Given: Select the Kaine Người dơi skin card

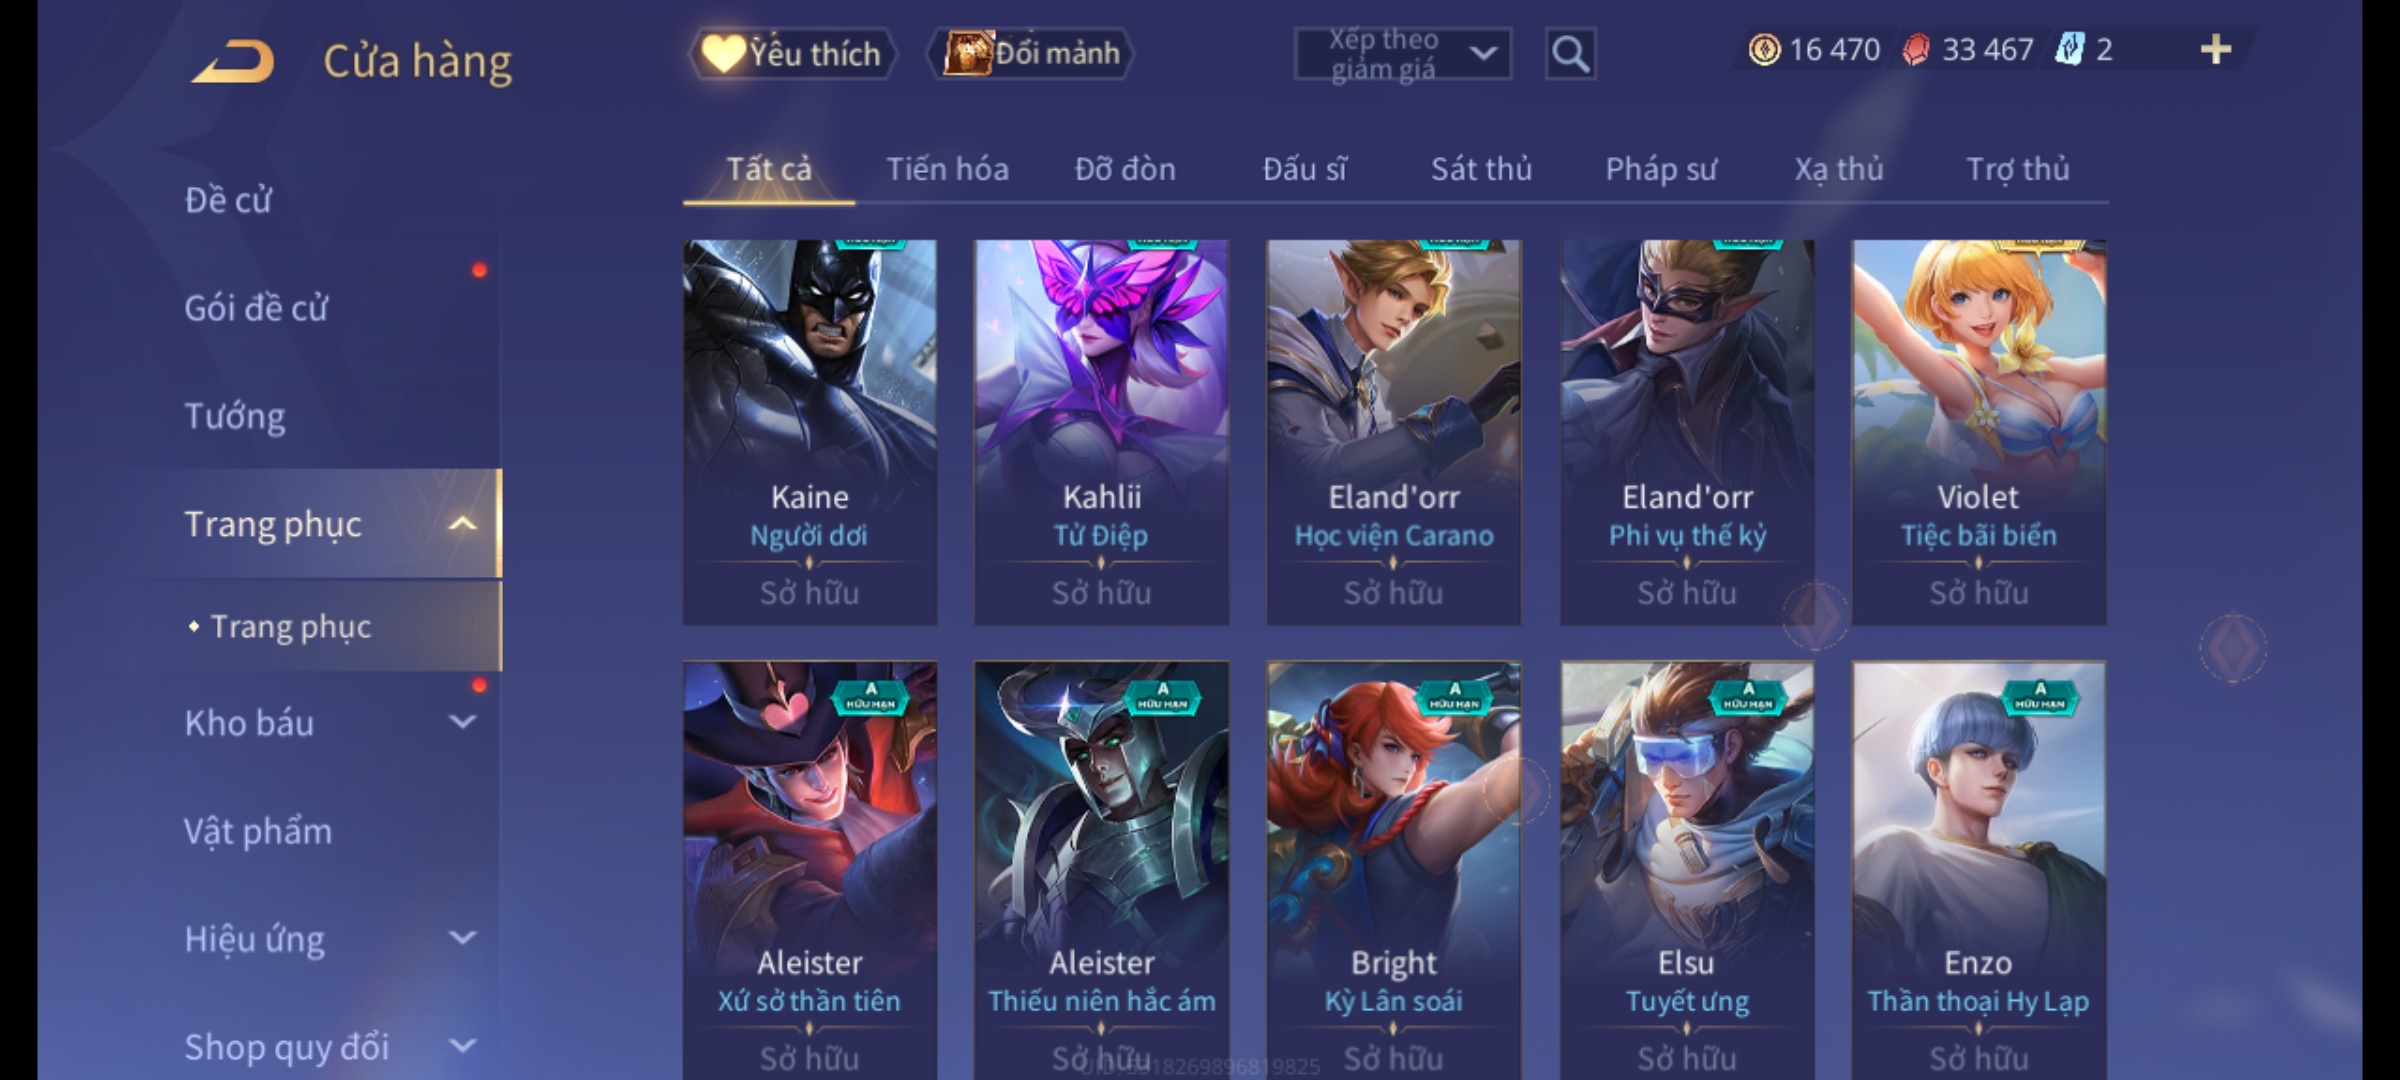Looking at the screenshot, I should [810, 432].
